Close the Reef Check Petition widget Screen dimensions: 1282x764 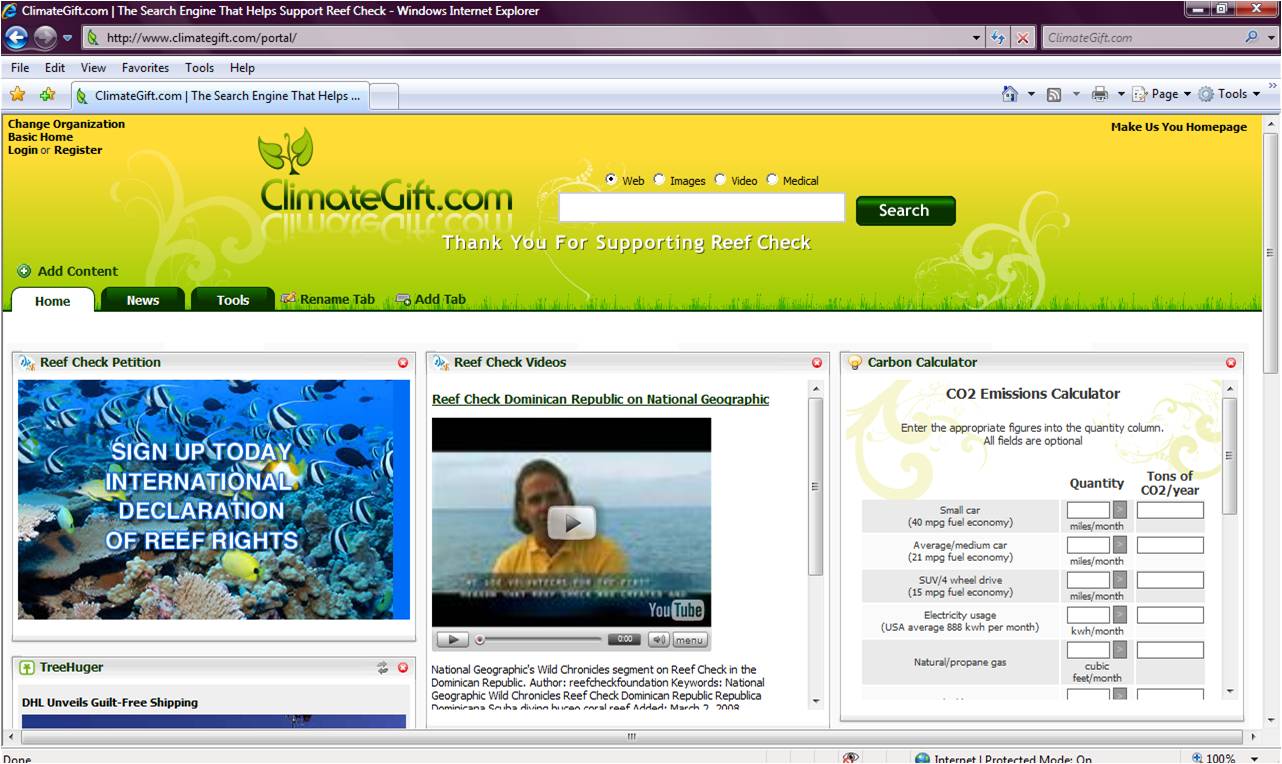pos(403,363)
